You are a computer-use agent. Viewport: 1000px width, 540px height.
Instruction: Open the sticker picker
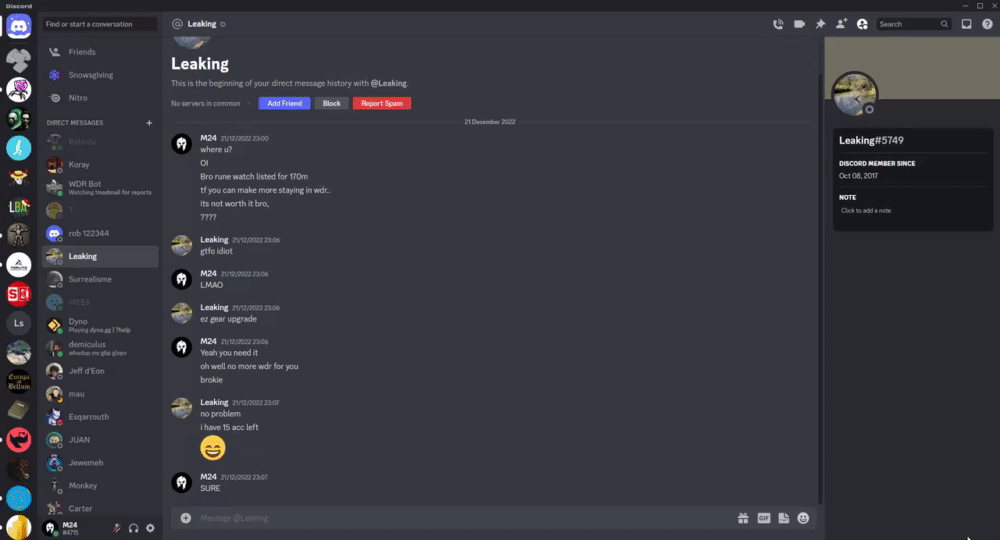click(x=784, y=518)
